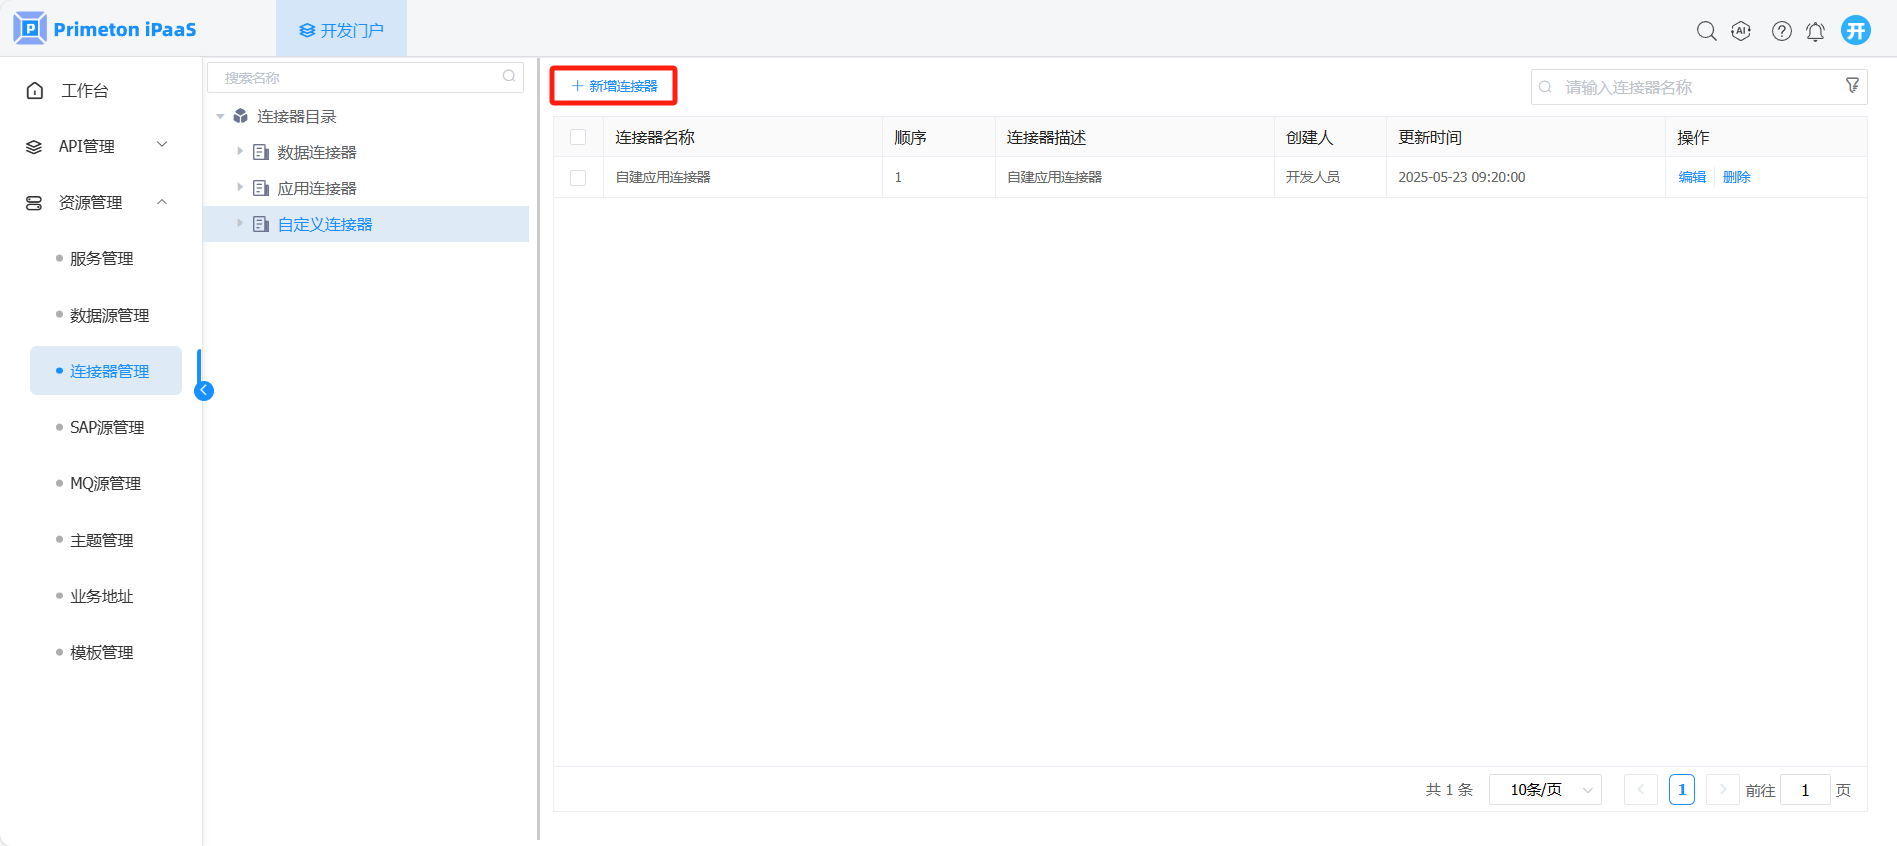Viewport: 1897px width, 846px height.
Task: Click the filter funnel icon
Action: point(1852,86)
